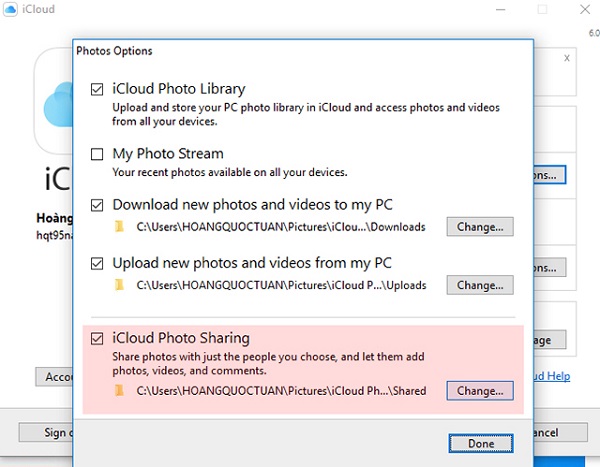Click the Shared folder path text
600x467 pixels.
point(281,390)
